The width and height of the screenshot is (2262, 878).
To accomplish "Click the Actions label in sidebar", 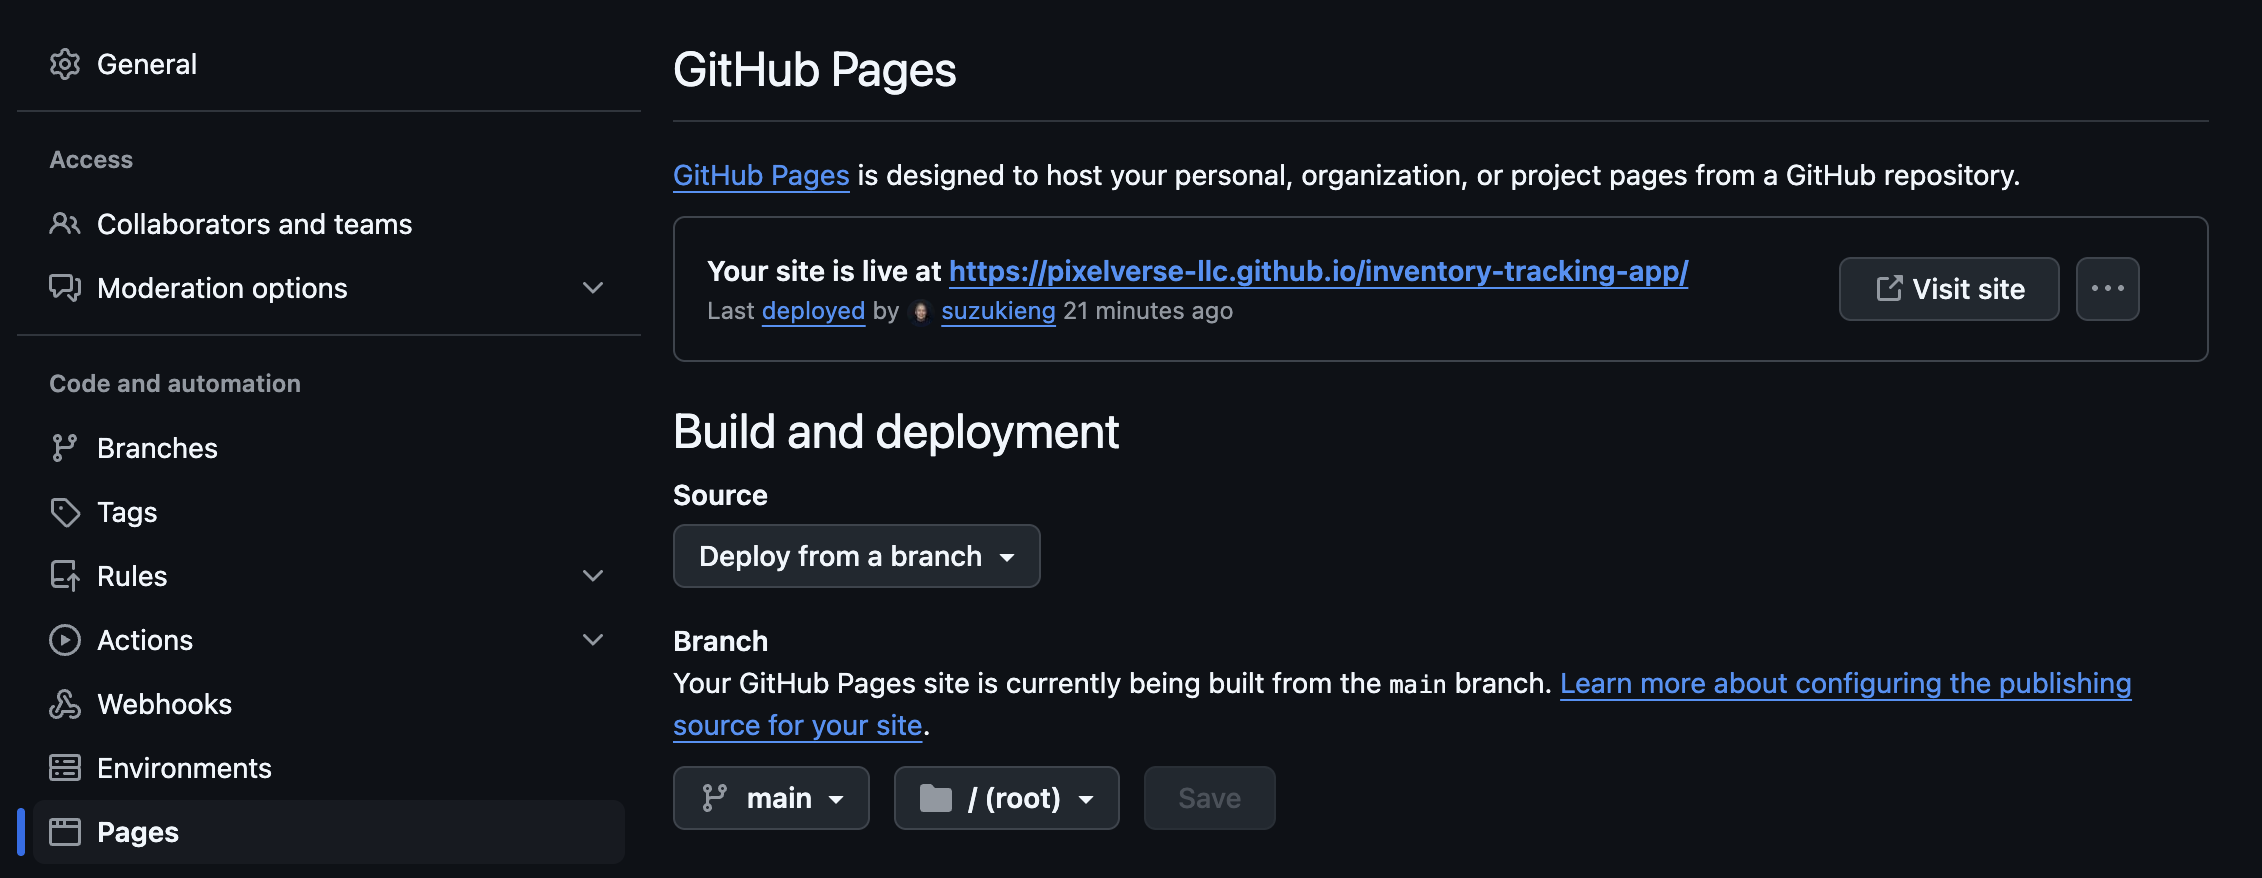I will pos(145,640).
